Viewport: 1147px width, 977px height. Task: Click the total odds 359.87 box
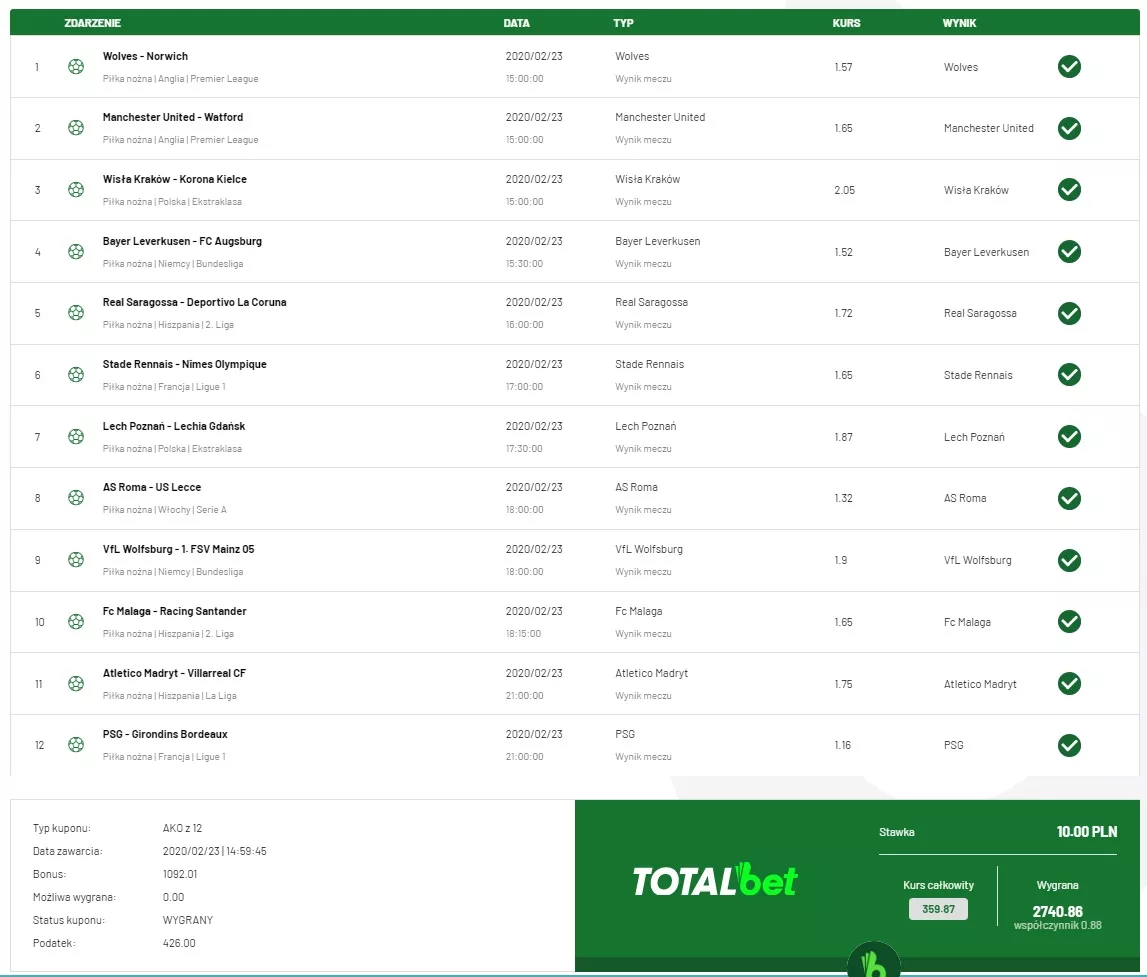[x=938, y=909]
